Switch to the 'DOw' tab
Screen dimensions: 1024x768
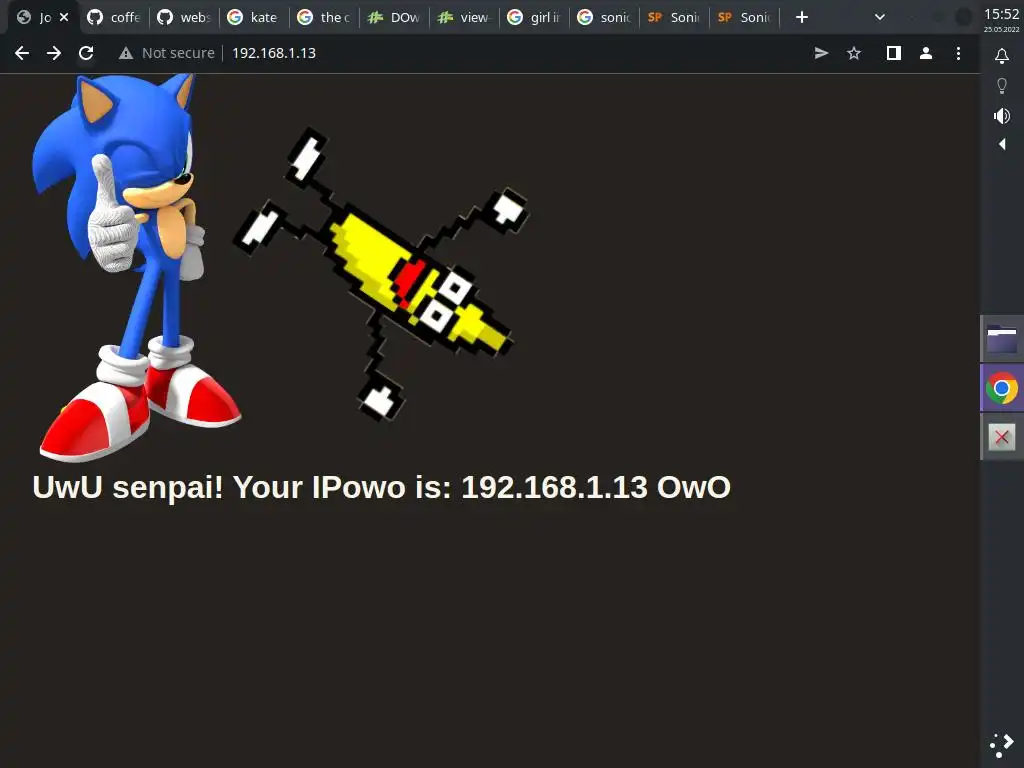(x=394, y=17)
